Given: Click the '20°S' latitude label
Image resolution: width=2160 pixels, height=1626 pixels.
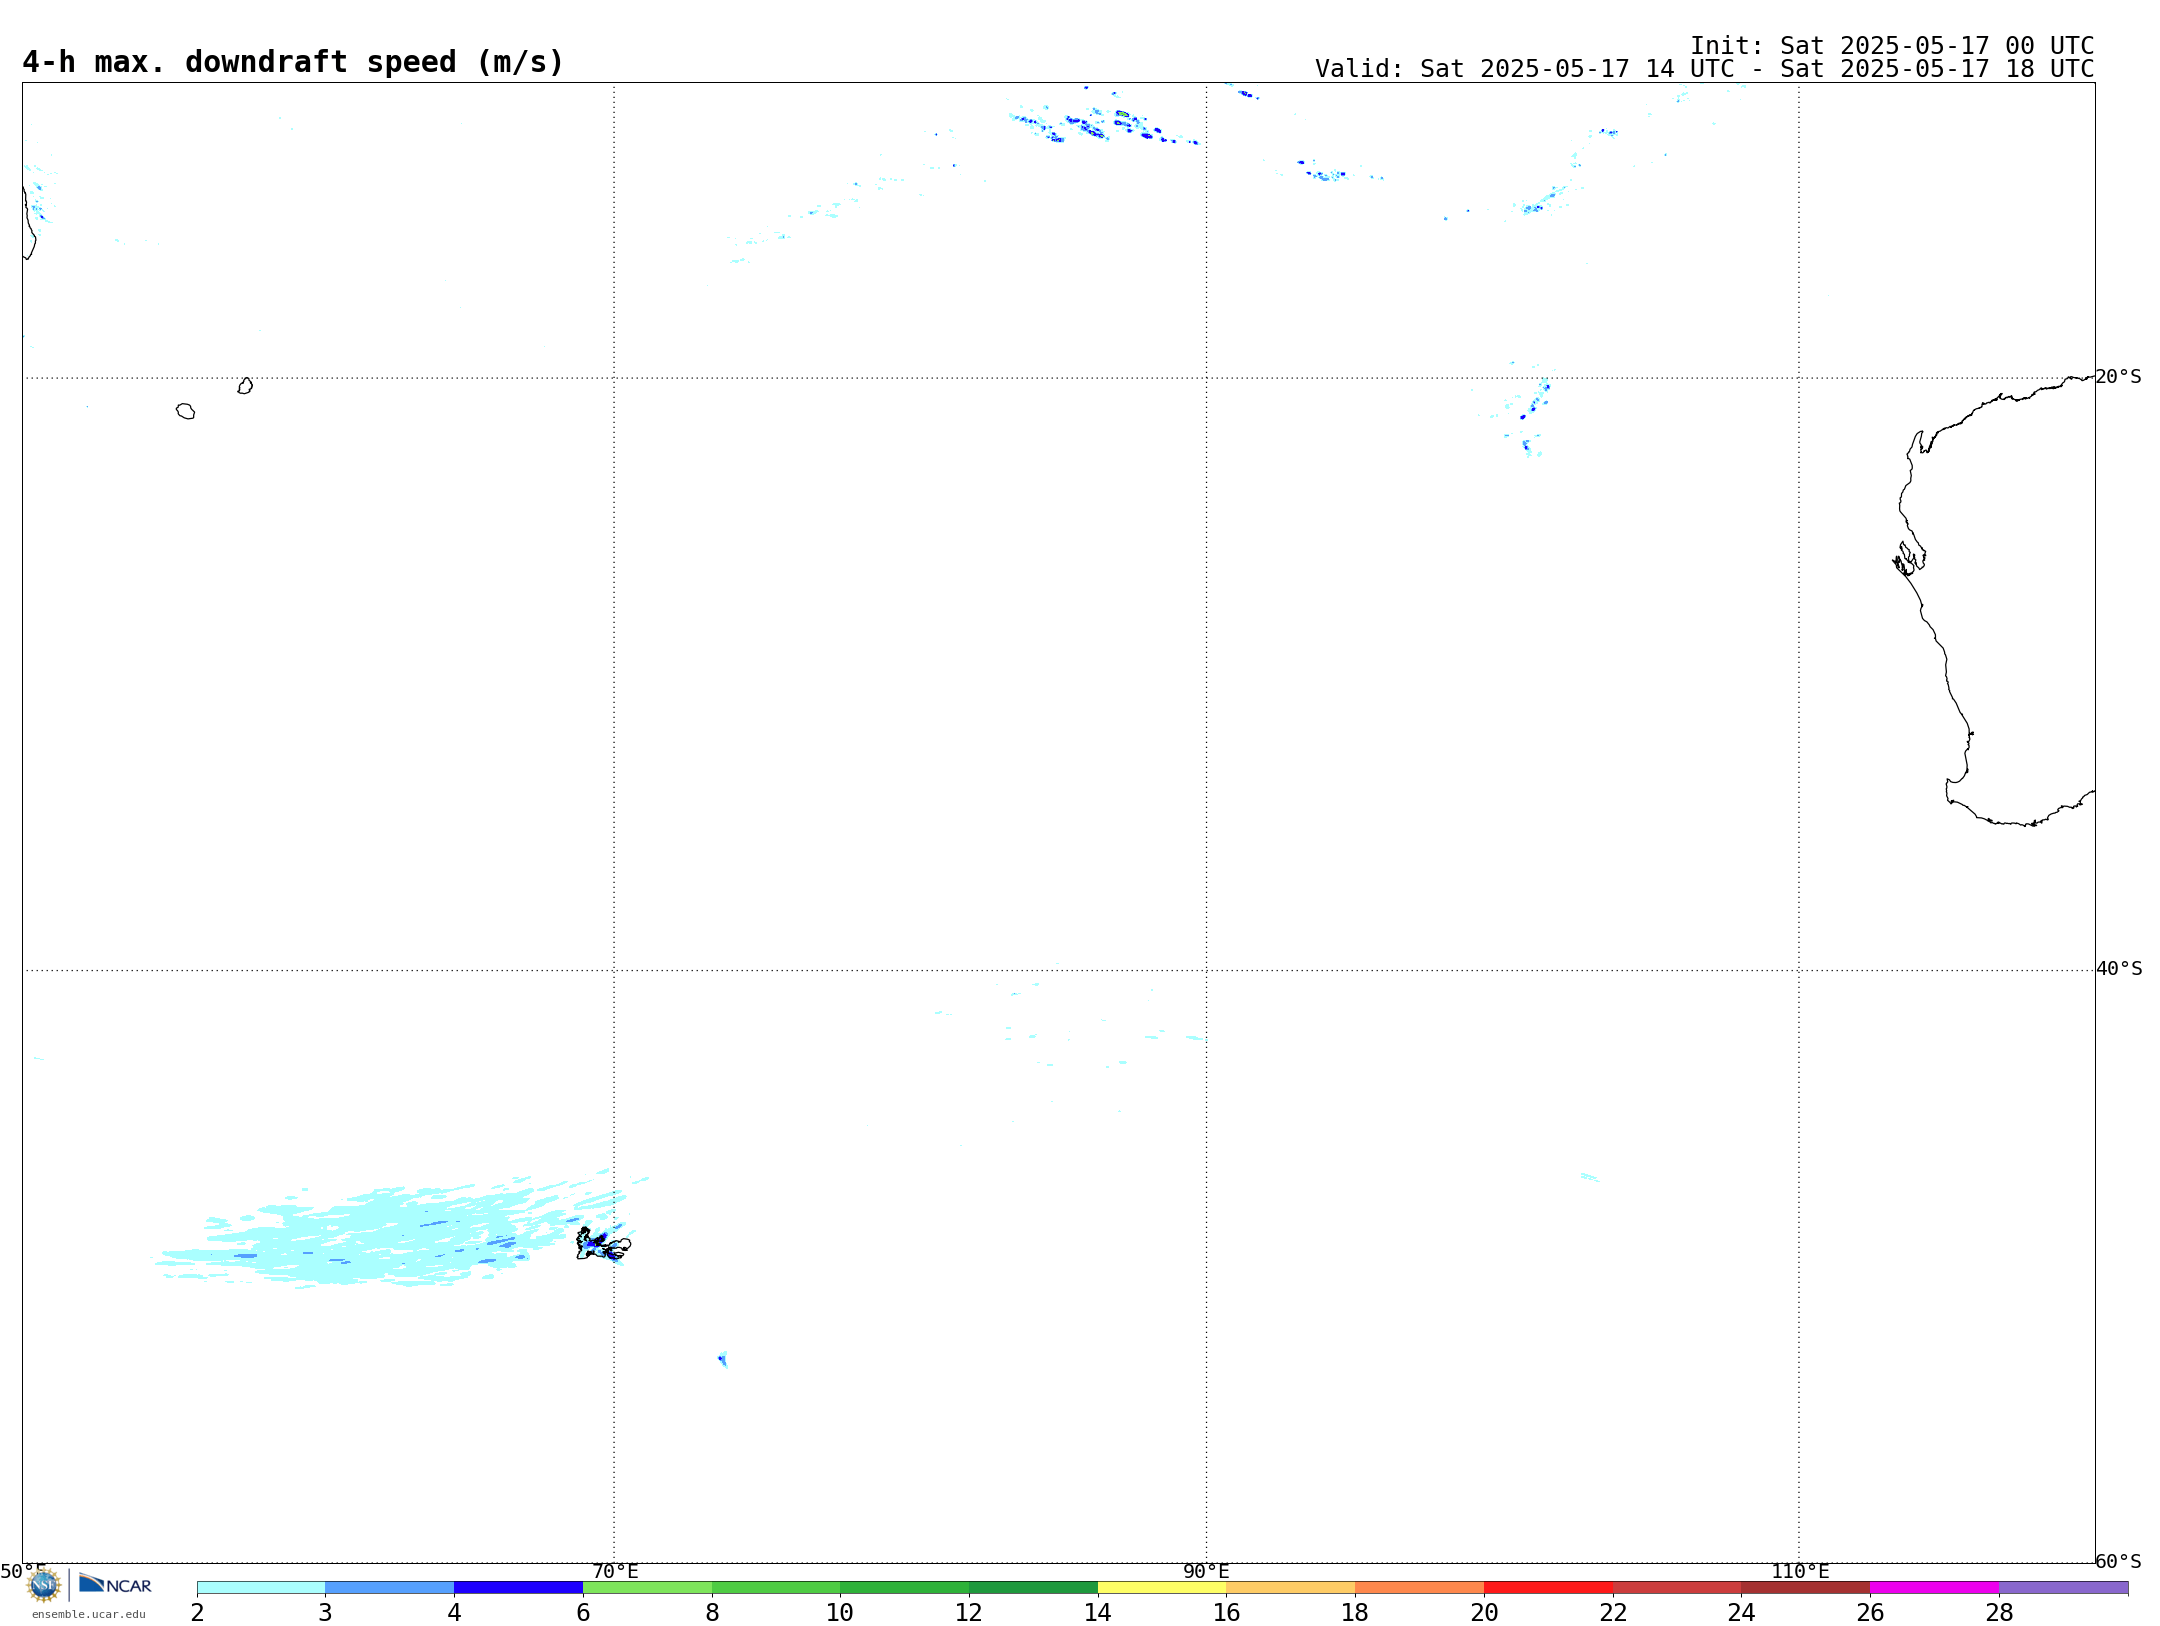Looking at the screenshot, I should (x=2118, y=377).
